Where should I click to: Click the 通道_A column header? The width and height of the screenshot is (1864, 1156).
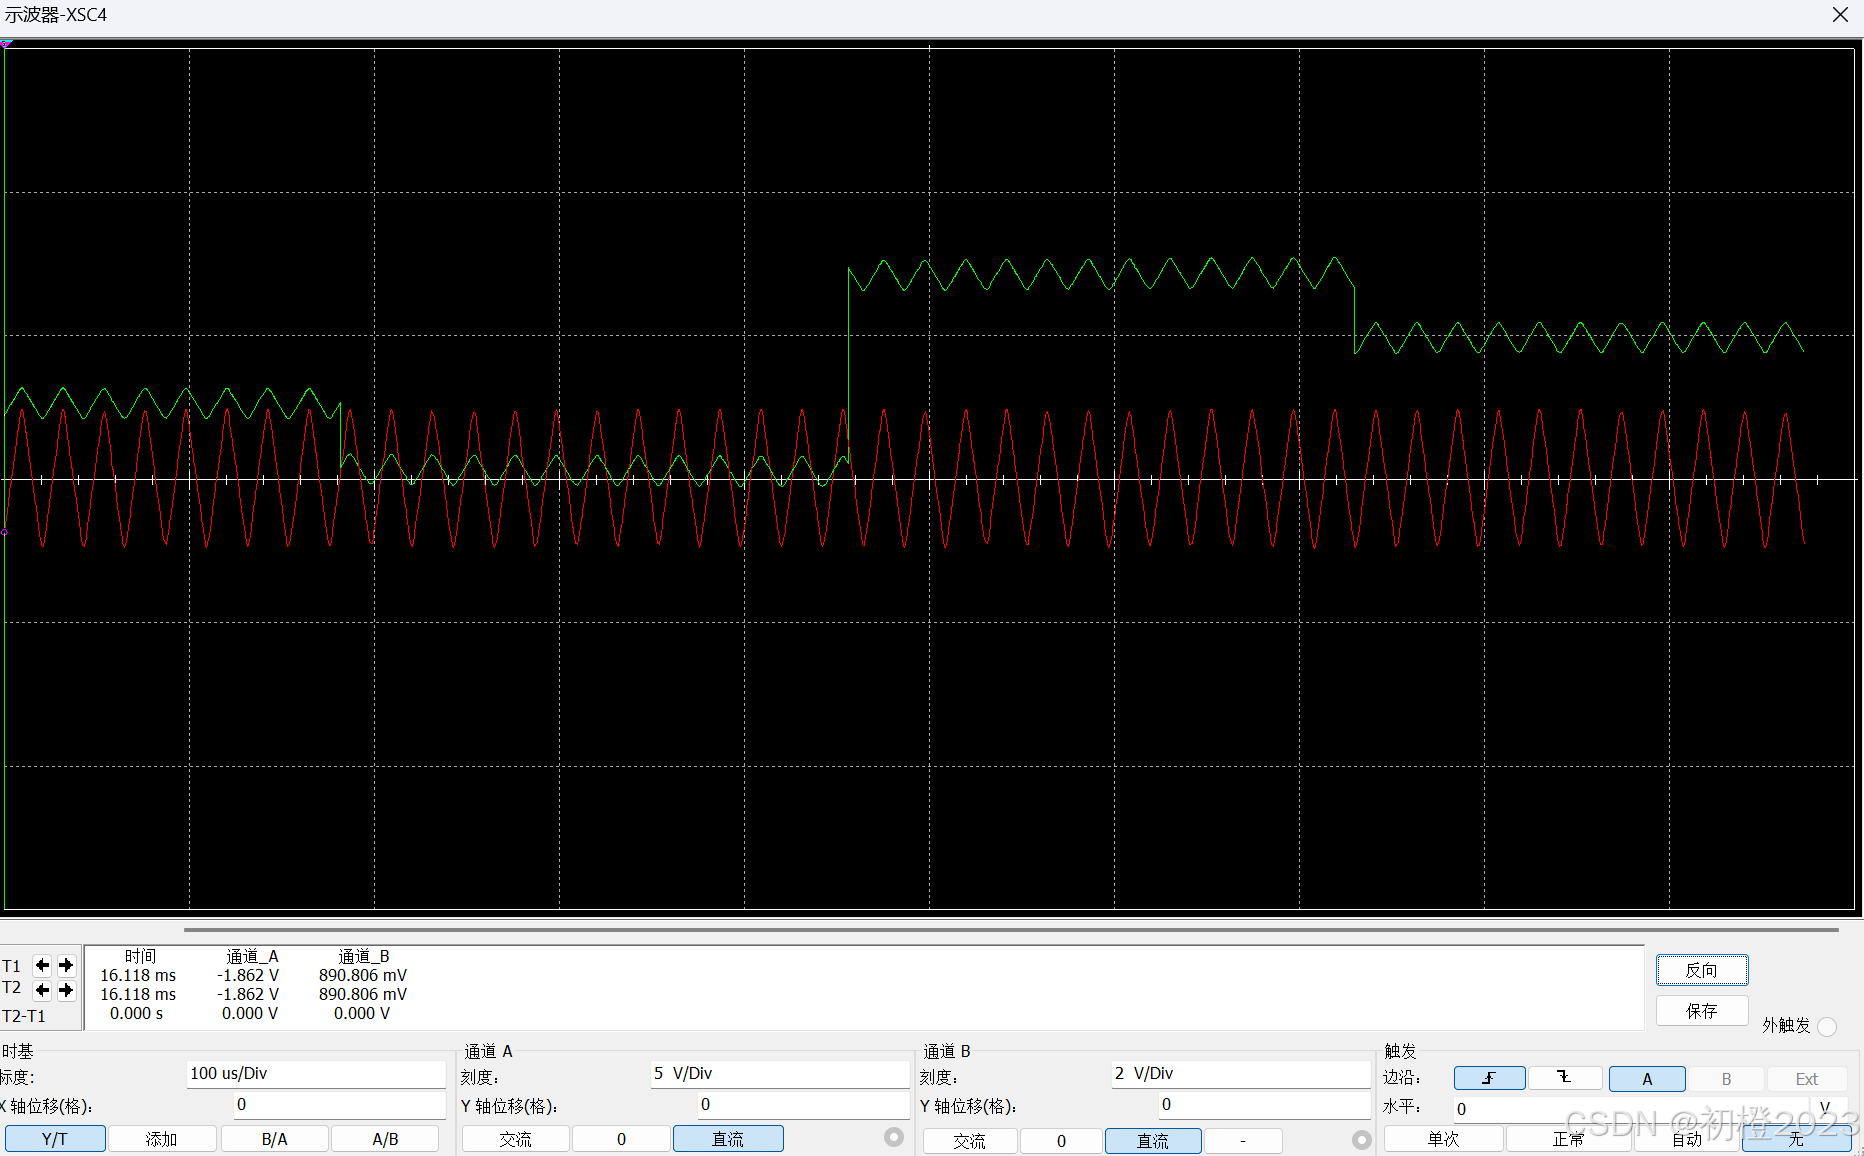pos(252,957)
